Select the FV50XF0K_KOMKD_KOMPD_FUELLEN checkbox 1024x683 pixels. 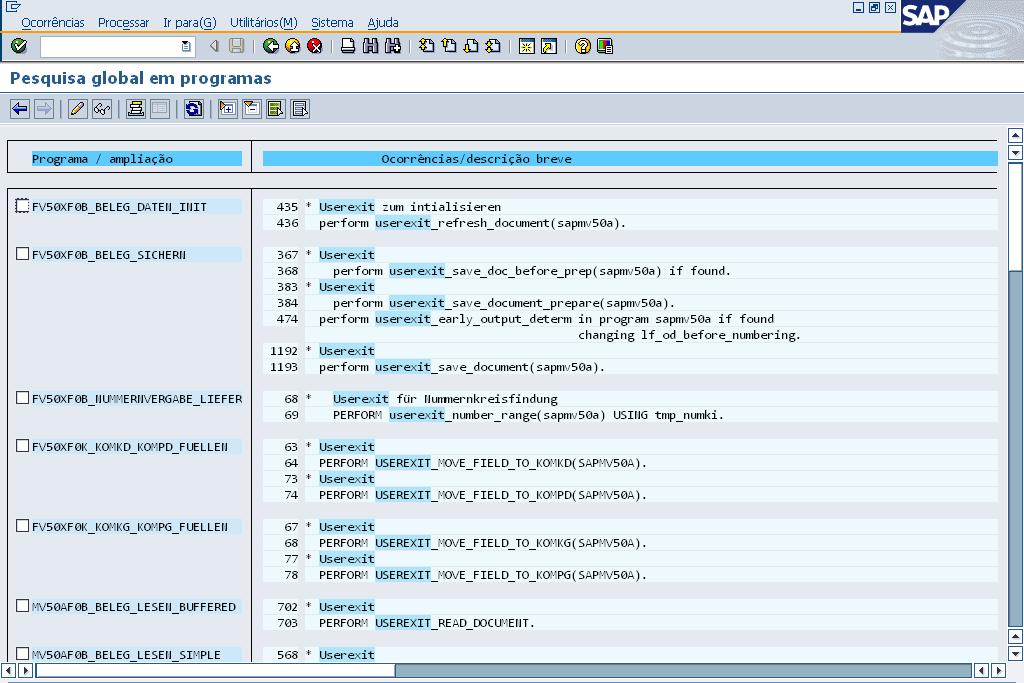[23, 446]
